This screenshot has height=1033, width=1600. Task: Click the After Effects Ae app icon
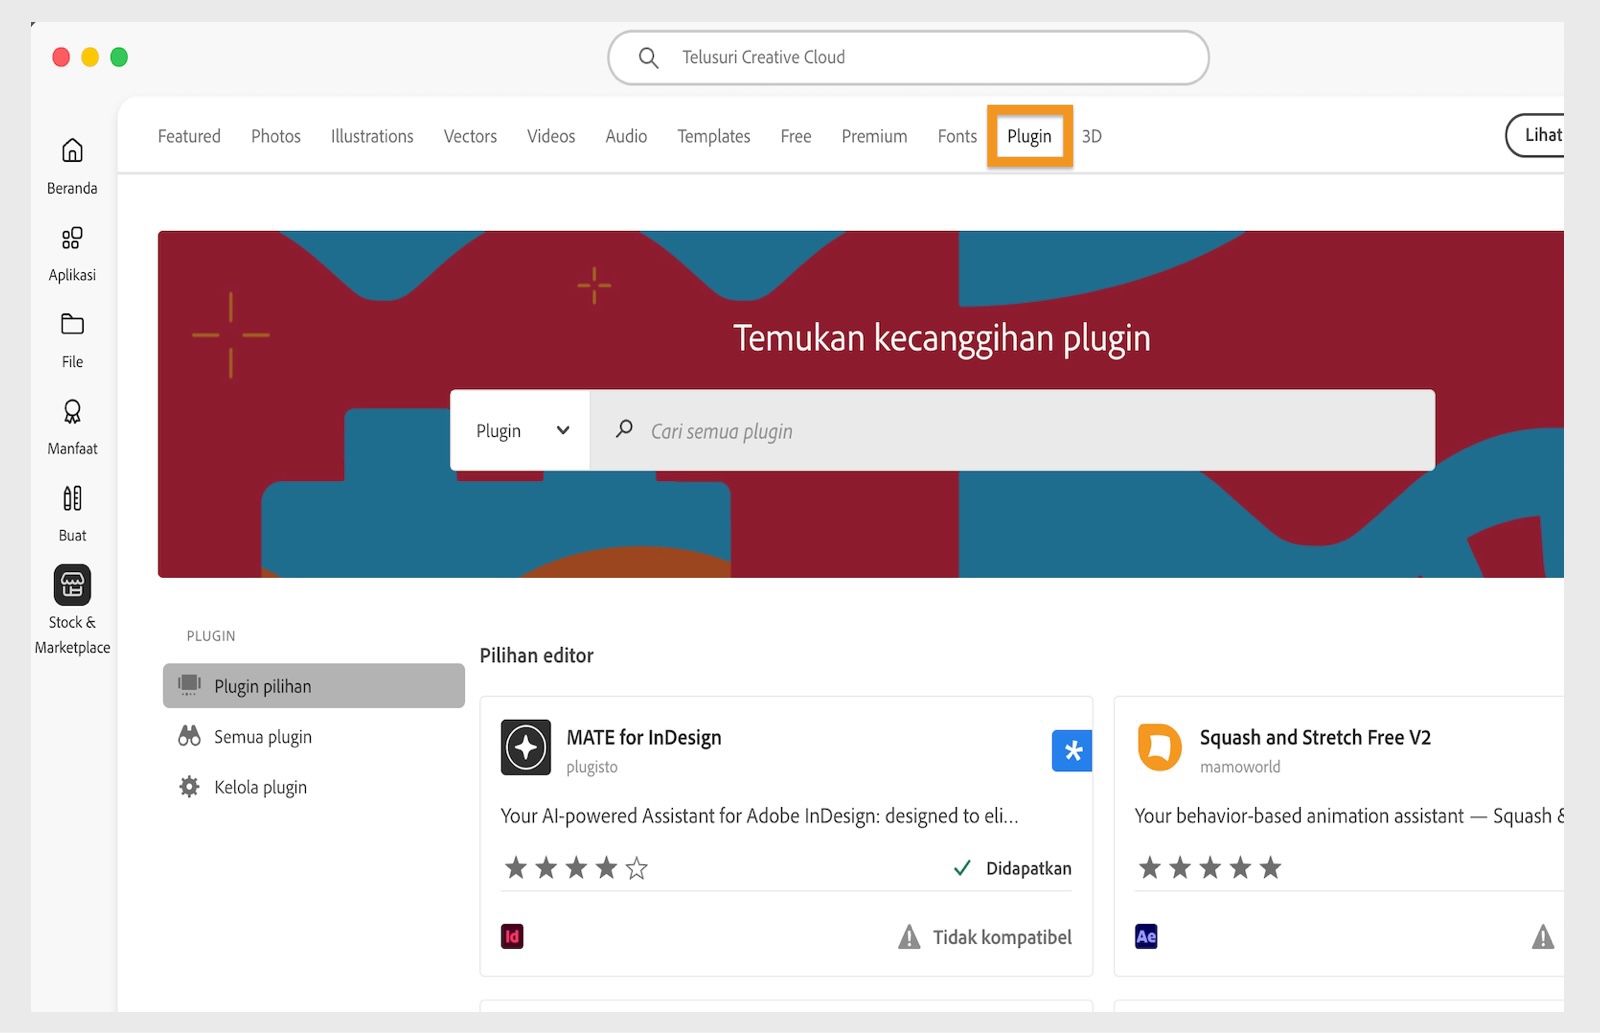1146,937
